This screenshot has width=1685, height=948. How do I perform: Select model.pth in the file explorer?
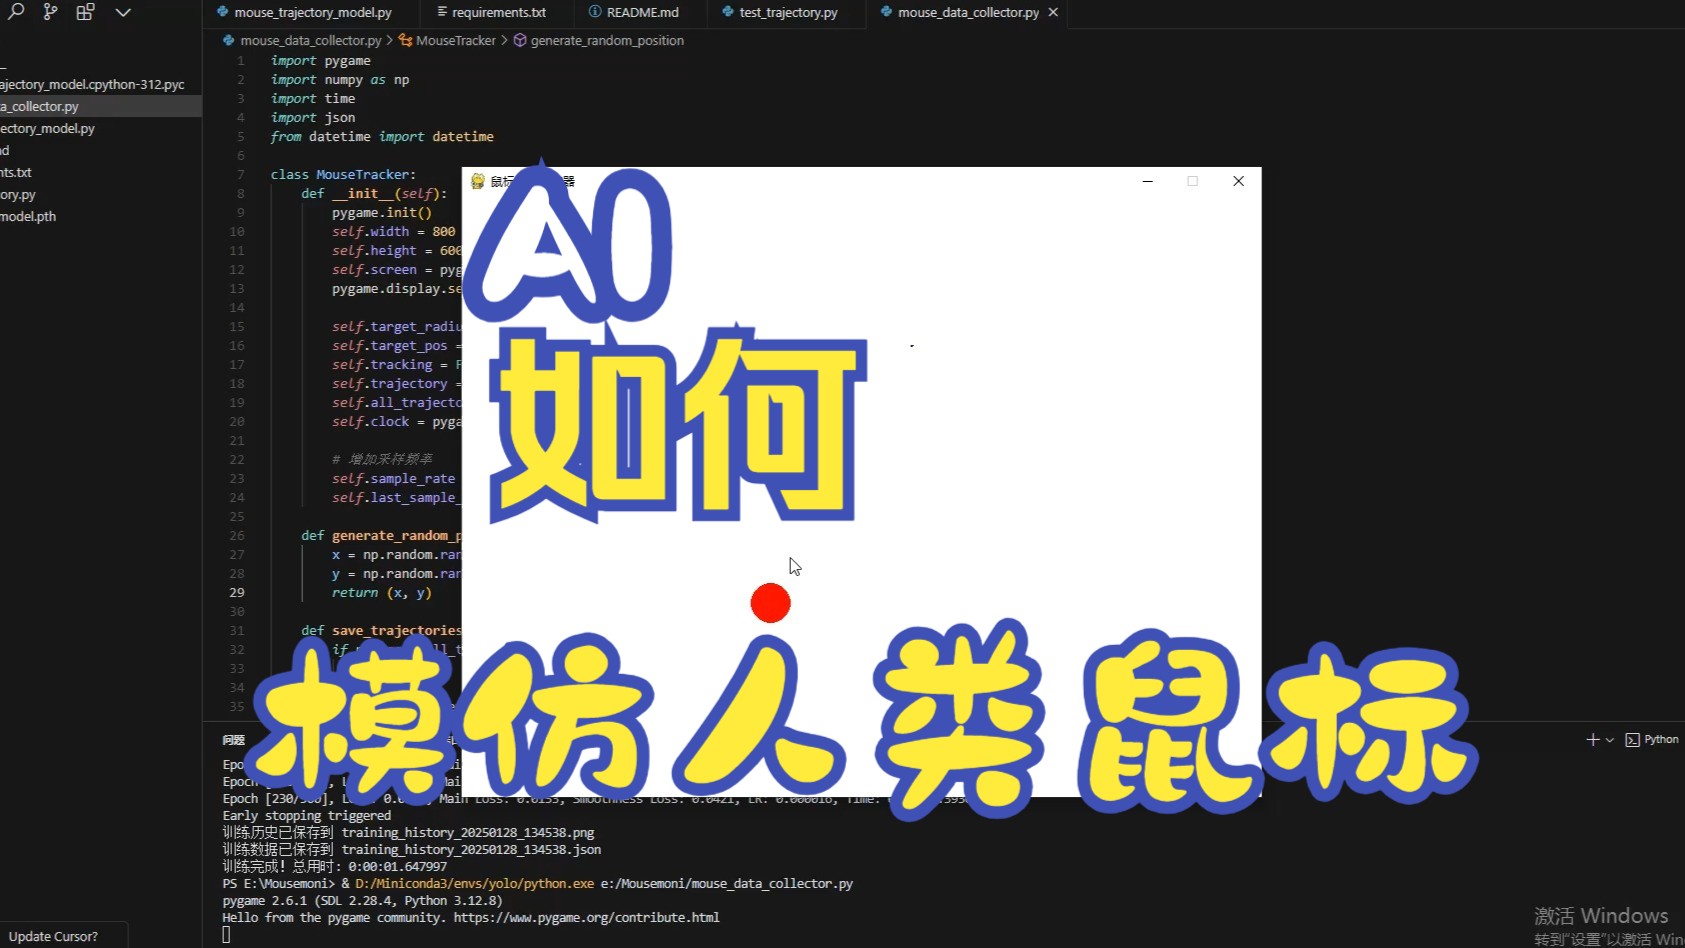pos(28,216)
